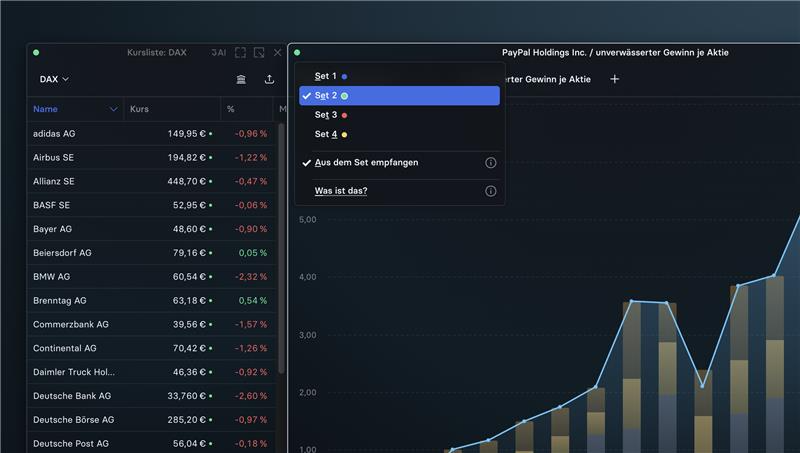The image size is (800, 453).
Task: Open the 'Was ist das?' link
Action: click(341, 191)
